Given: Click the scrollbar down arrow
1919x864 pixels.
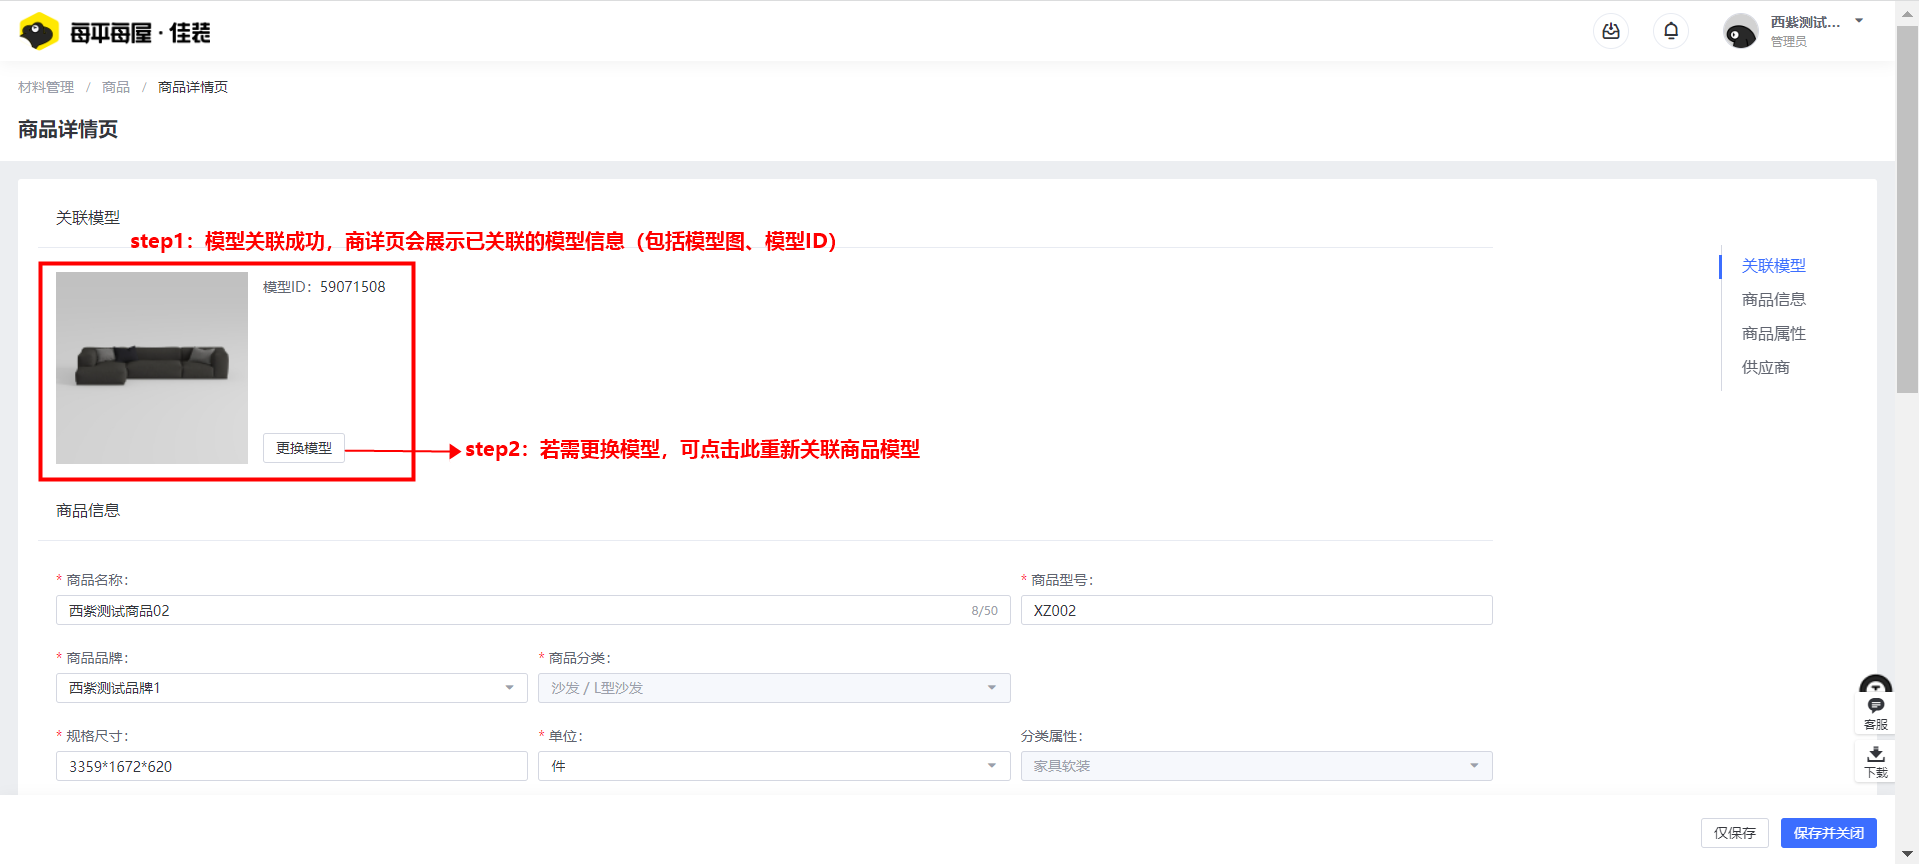Looking at the screenshot, I should pos(1907,853).
